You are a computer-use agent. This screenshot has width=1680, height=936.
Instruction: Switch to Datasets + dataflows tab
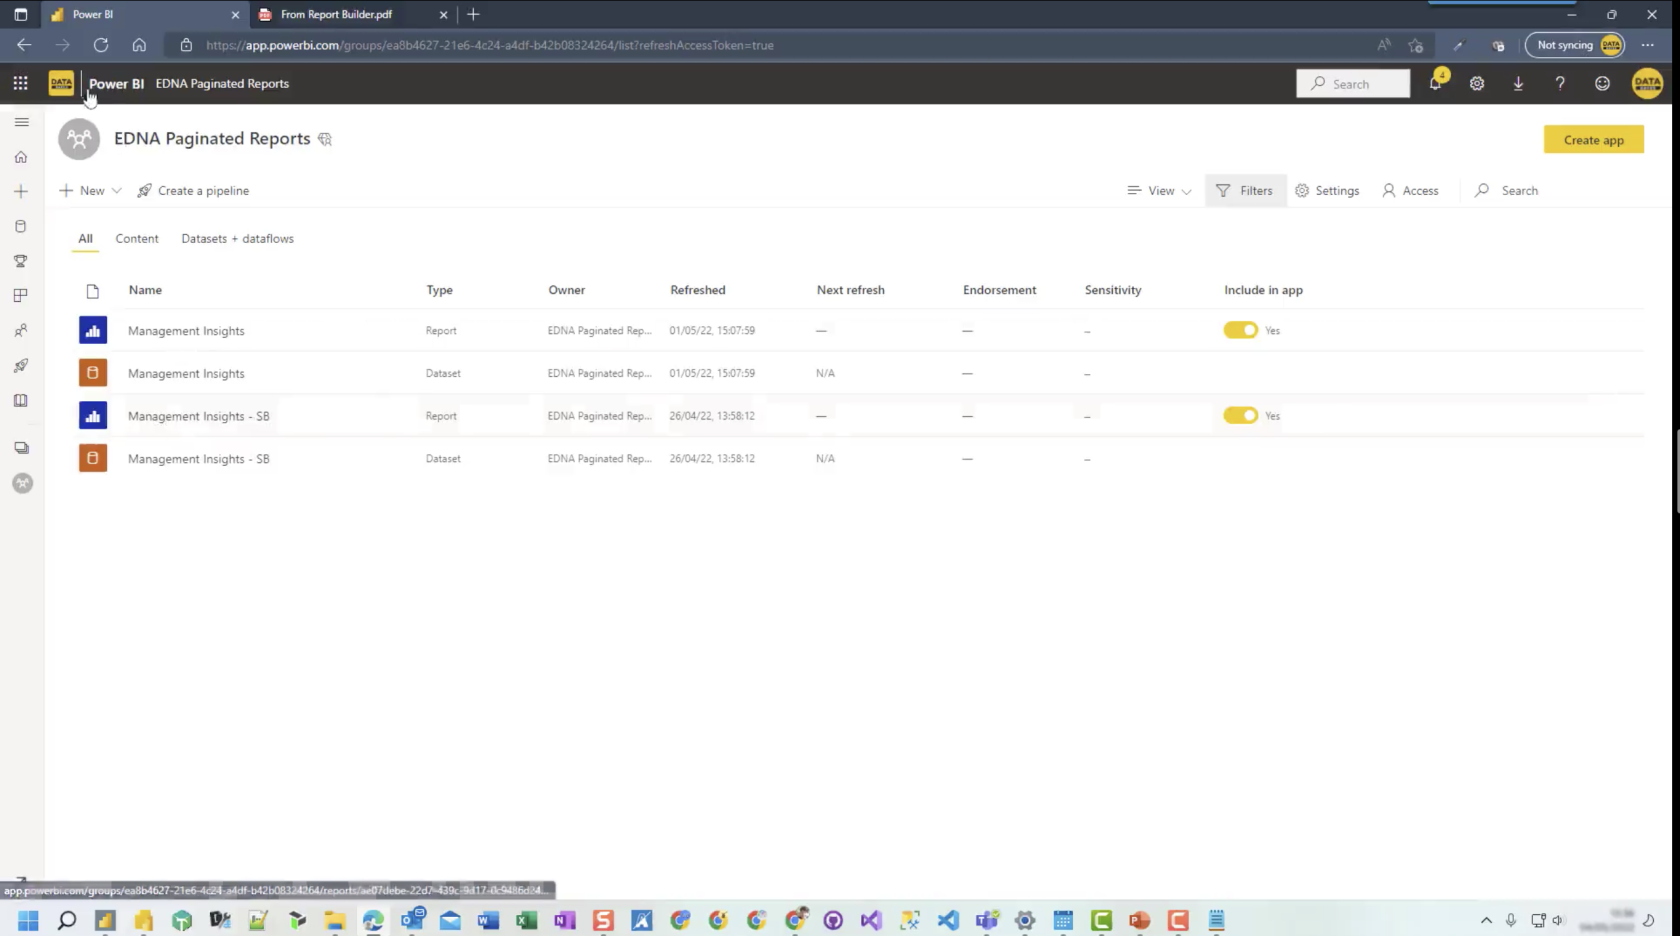pyautogui.click(x=238, y=239)
